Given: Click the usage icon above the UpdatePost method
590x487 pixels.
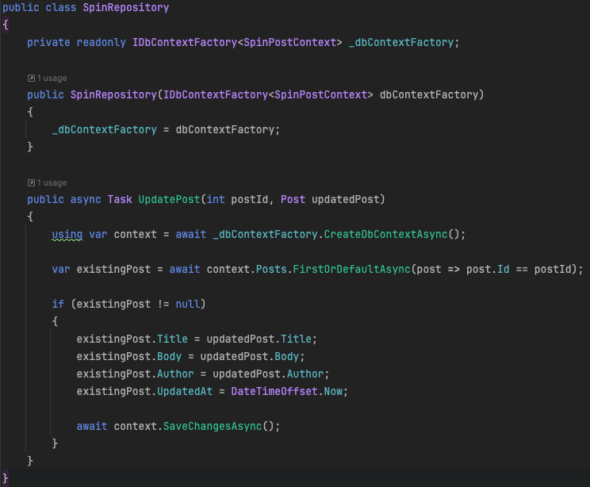Looking at the screenshot, I should pos(31,183).
